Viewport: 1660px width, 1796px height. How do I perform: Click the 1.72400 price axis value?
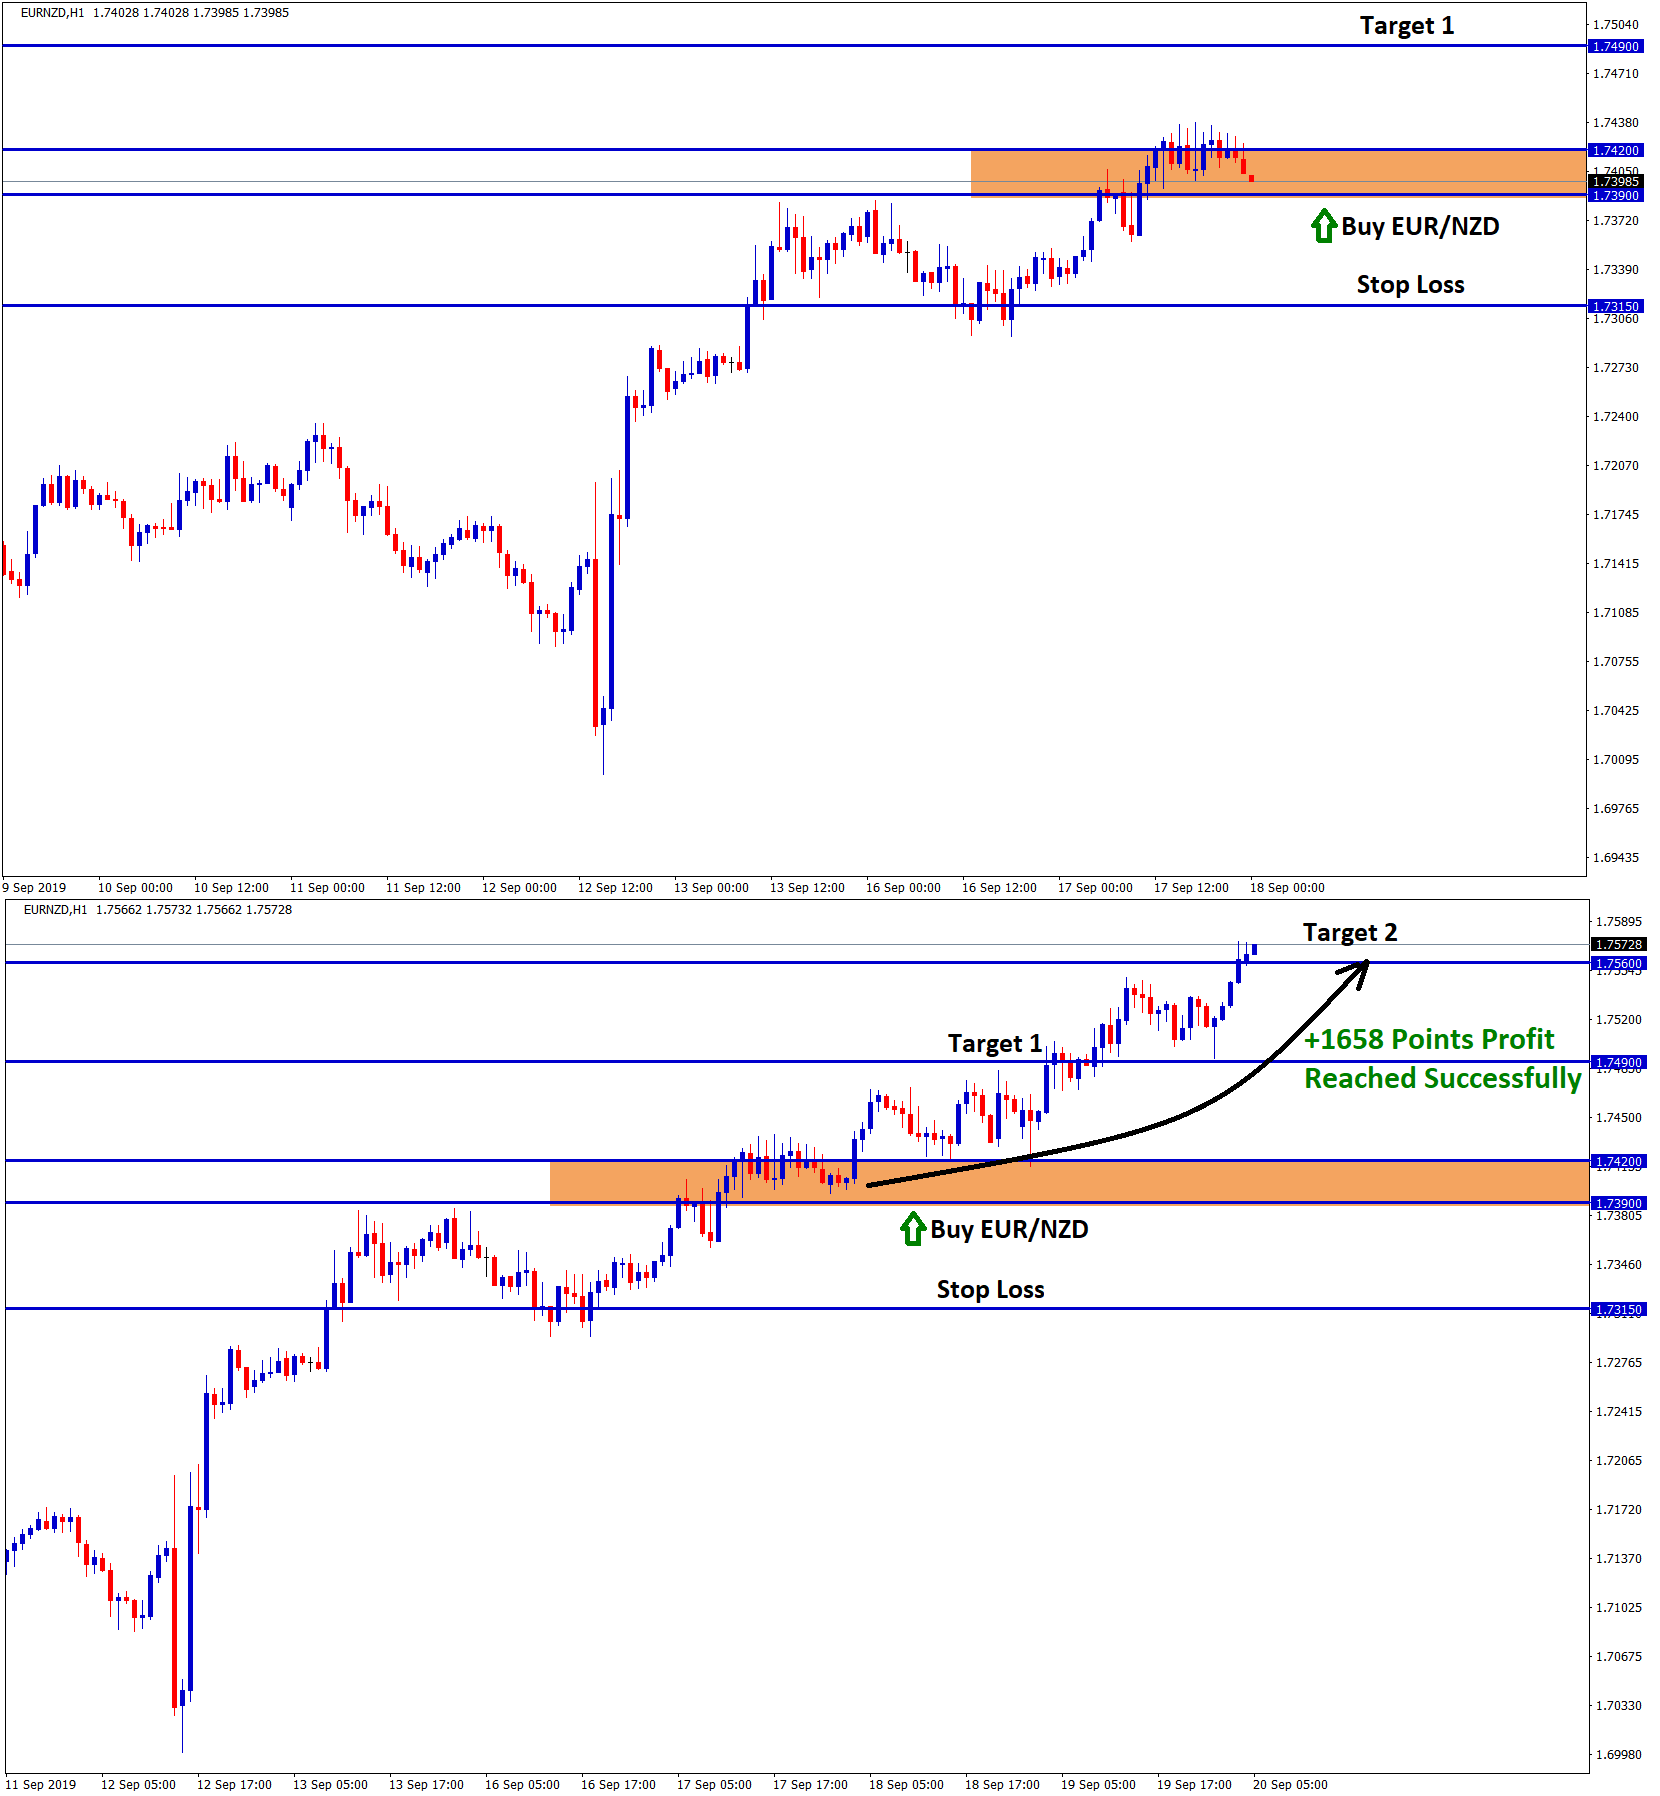point(1616,416)
